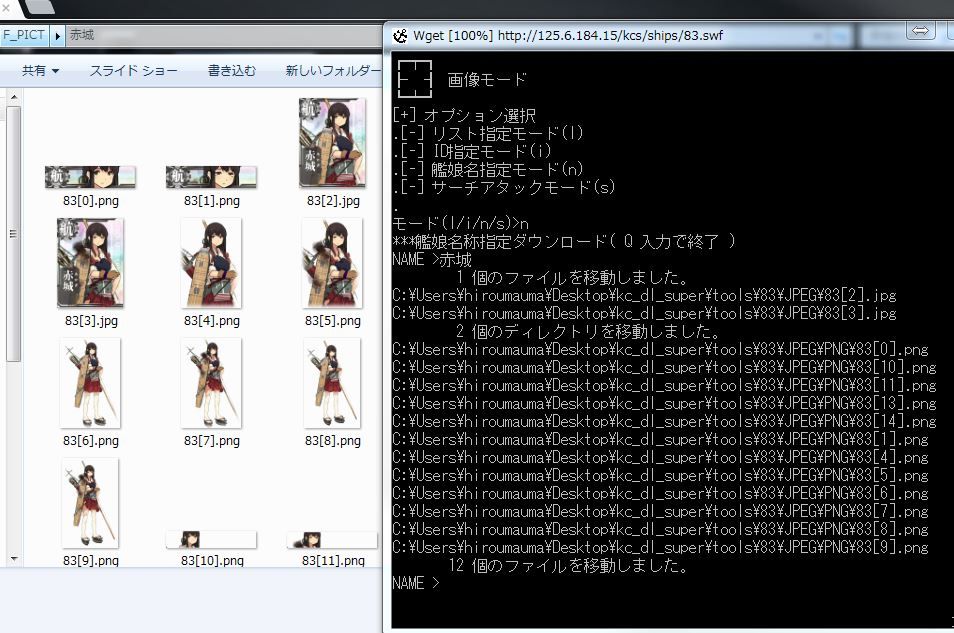Click 新しいフォルダー in Explorer toolbar
Screen dimensions: 954x633
[x=333, y=71]
